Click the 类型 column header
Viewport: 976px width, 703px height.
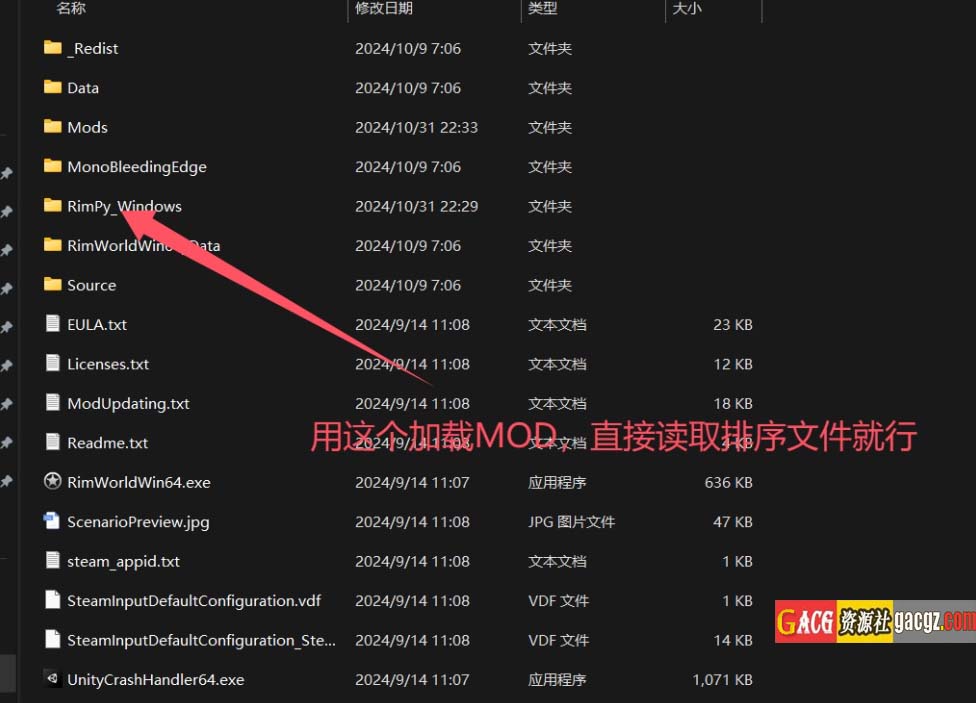click(x=543, y=9)
